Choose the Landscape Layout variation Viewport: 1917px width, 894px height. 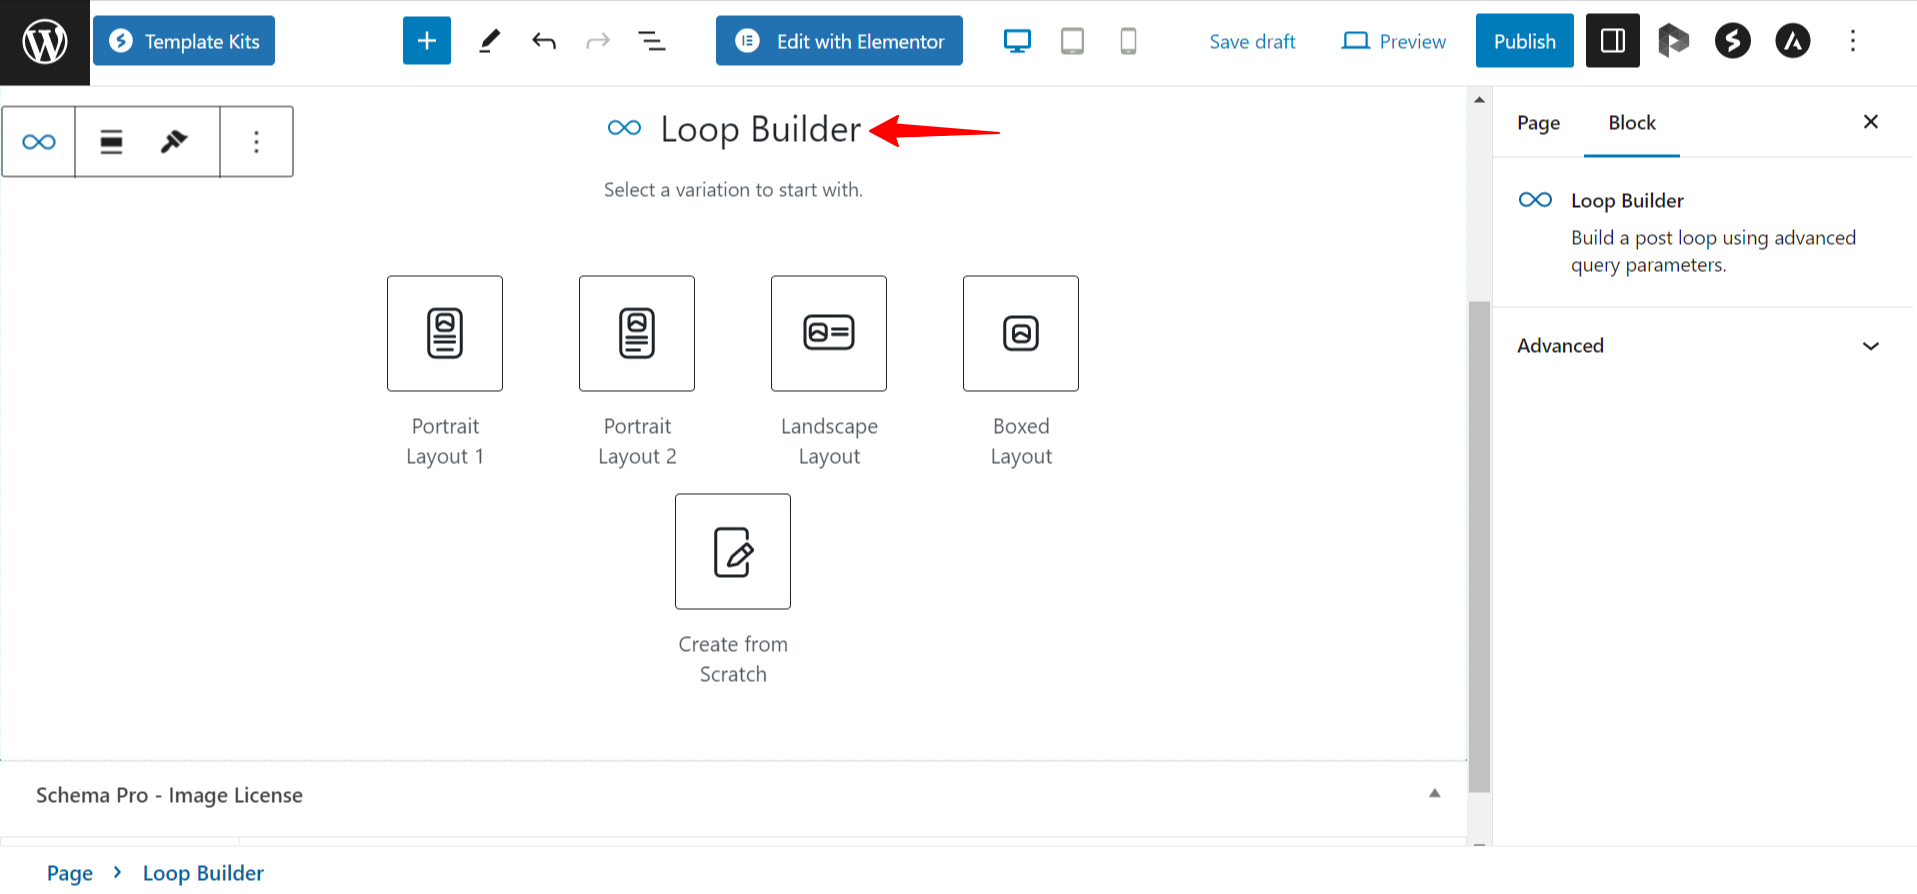tap(829, 334)
